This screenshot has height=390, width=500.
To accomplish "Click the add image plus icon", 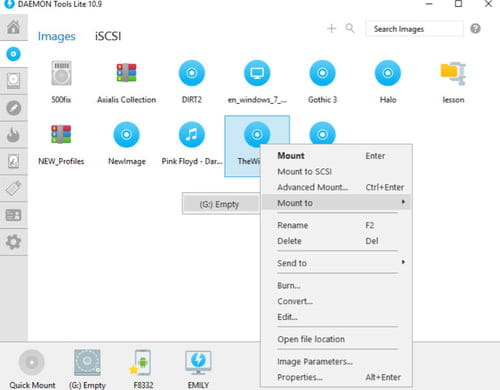I will click(331, 29).
